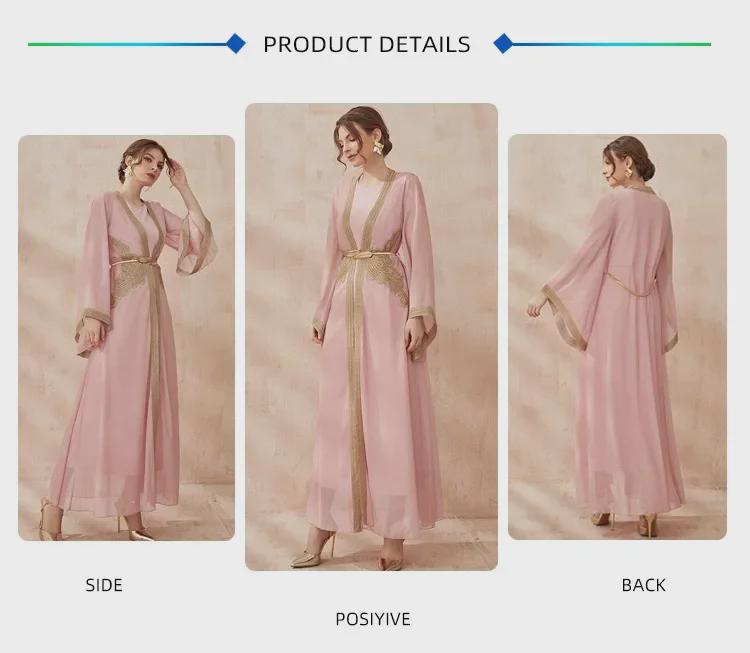
Task: Click the gold earring in center photo
Action: 379,146
